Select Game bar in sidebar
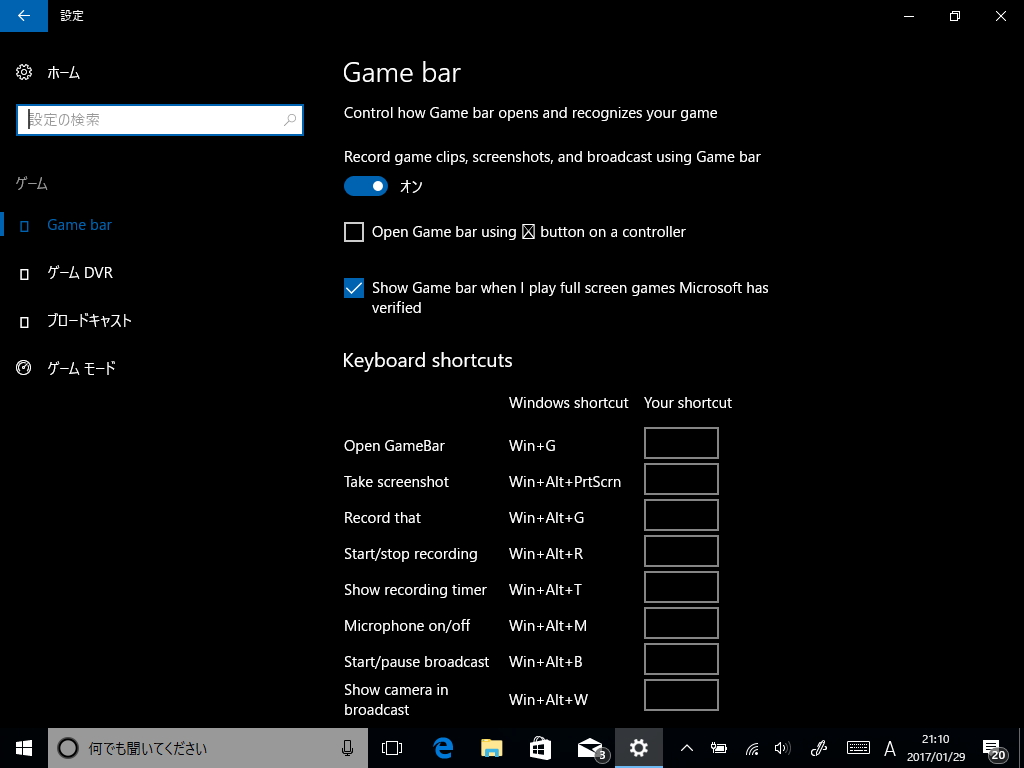Image resolution: width=1024 pixels, height=768 pixels. click(79, 225)
